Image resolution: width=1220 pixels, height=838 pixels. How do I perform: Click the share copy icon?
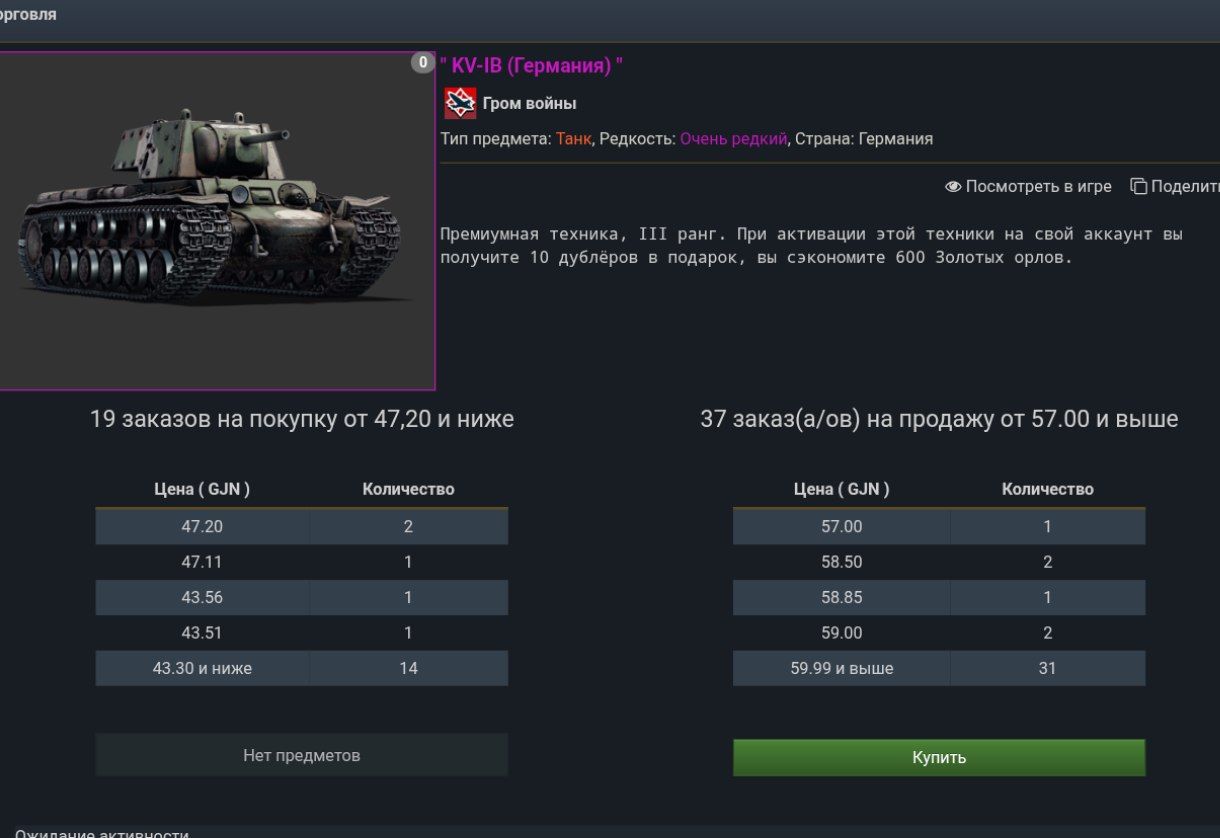pos(1138,187)
